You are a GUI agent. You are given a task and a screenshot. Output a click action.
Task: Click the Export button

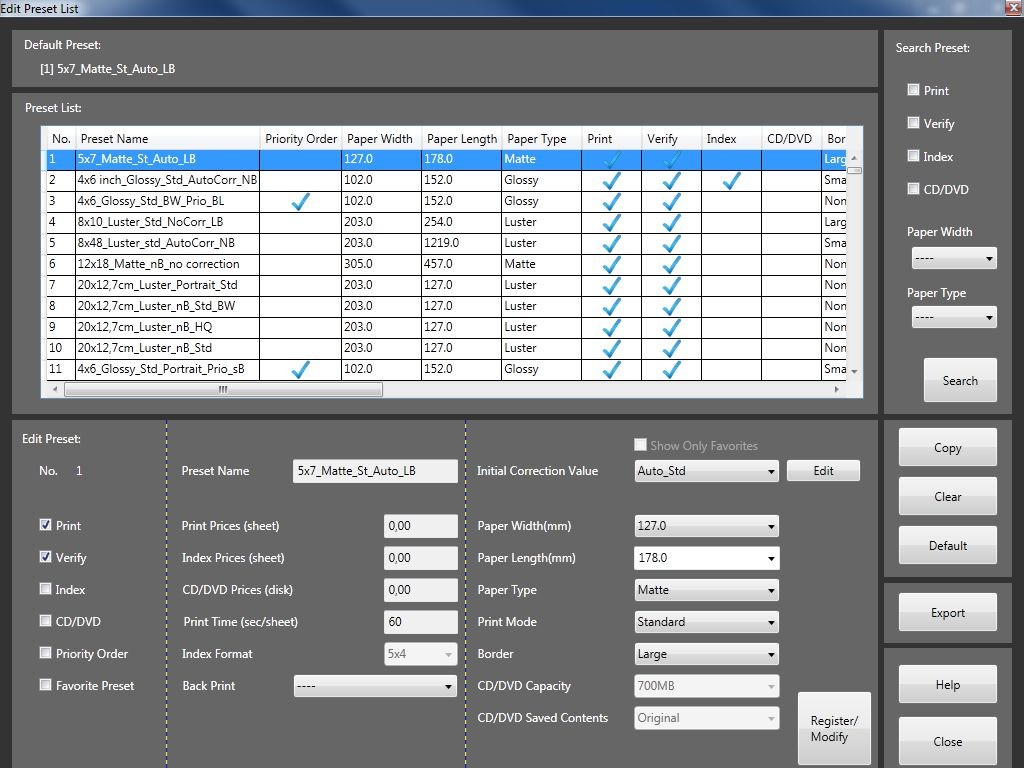947,613
